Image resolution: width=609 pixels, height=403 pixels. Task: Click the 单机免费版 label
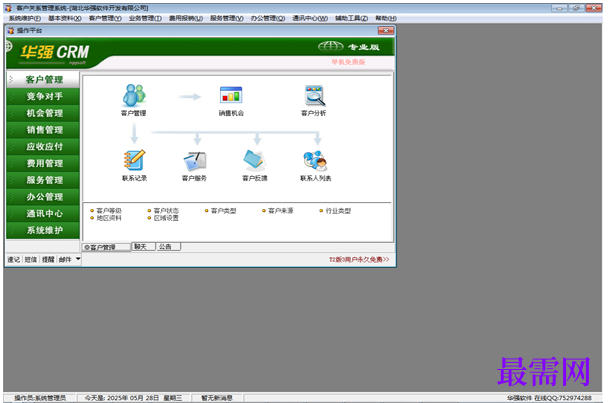click(x=348, y=62)
